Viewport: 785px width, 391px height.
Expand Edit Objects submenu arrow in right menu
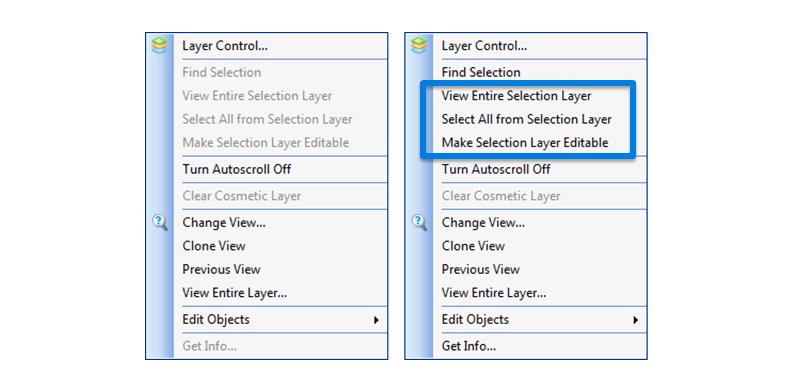tap(636, 320)
